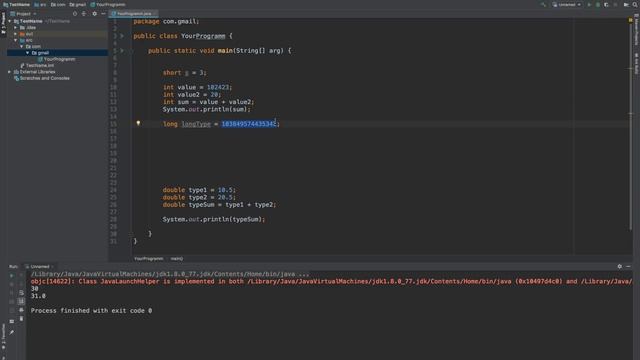Open the Unnamed run configuration dropdown
Viewport: 640px width, 360px height.
[x=567, y=4]
